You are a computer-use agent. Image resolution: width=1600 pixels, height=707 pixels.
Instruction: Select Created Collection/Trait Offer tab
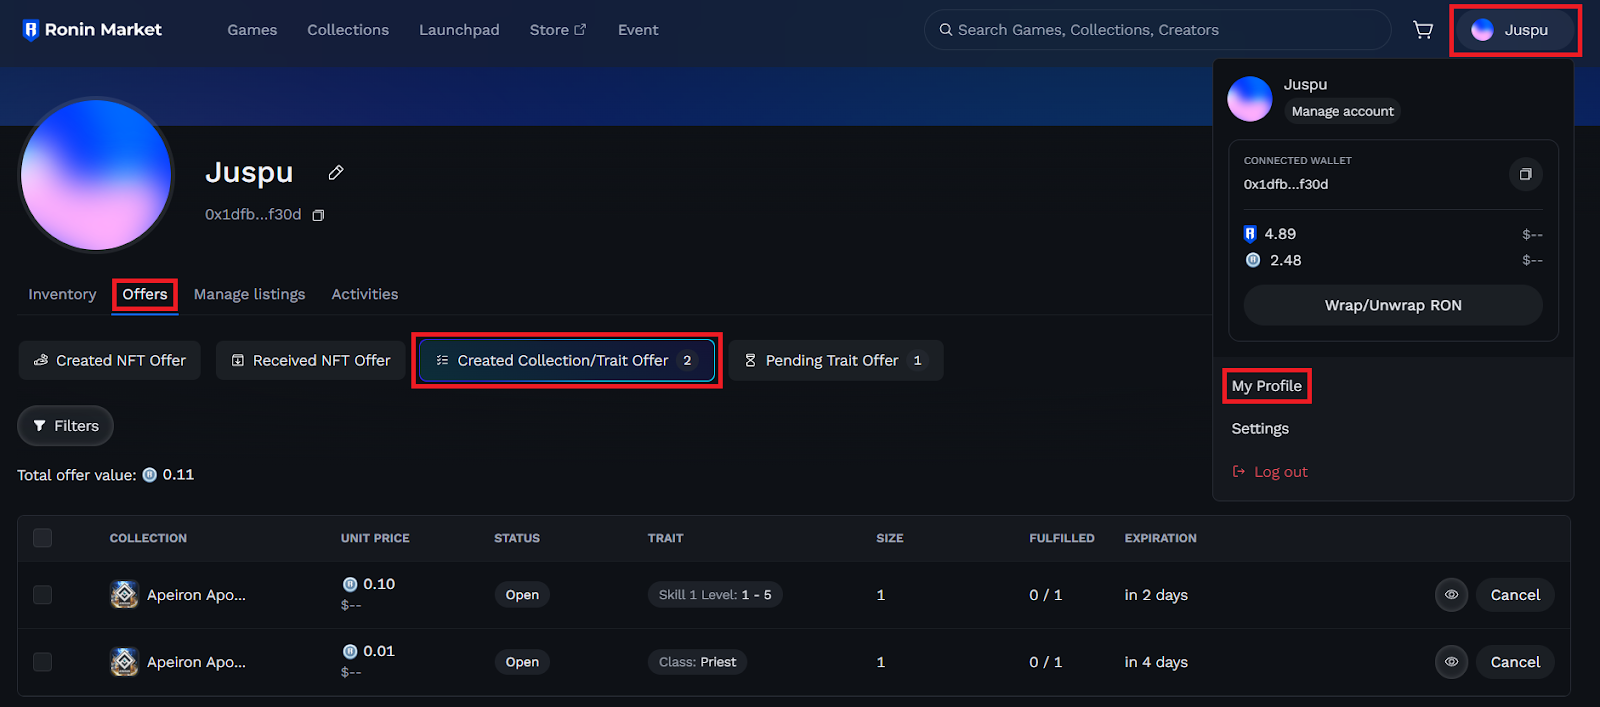(x=567, y=361)
